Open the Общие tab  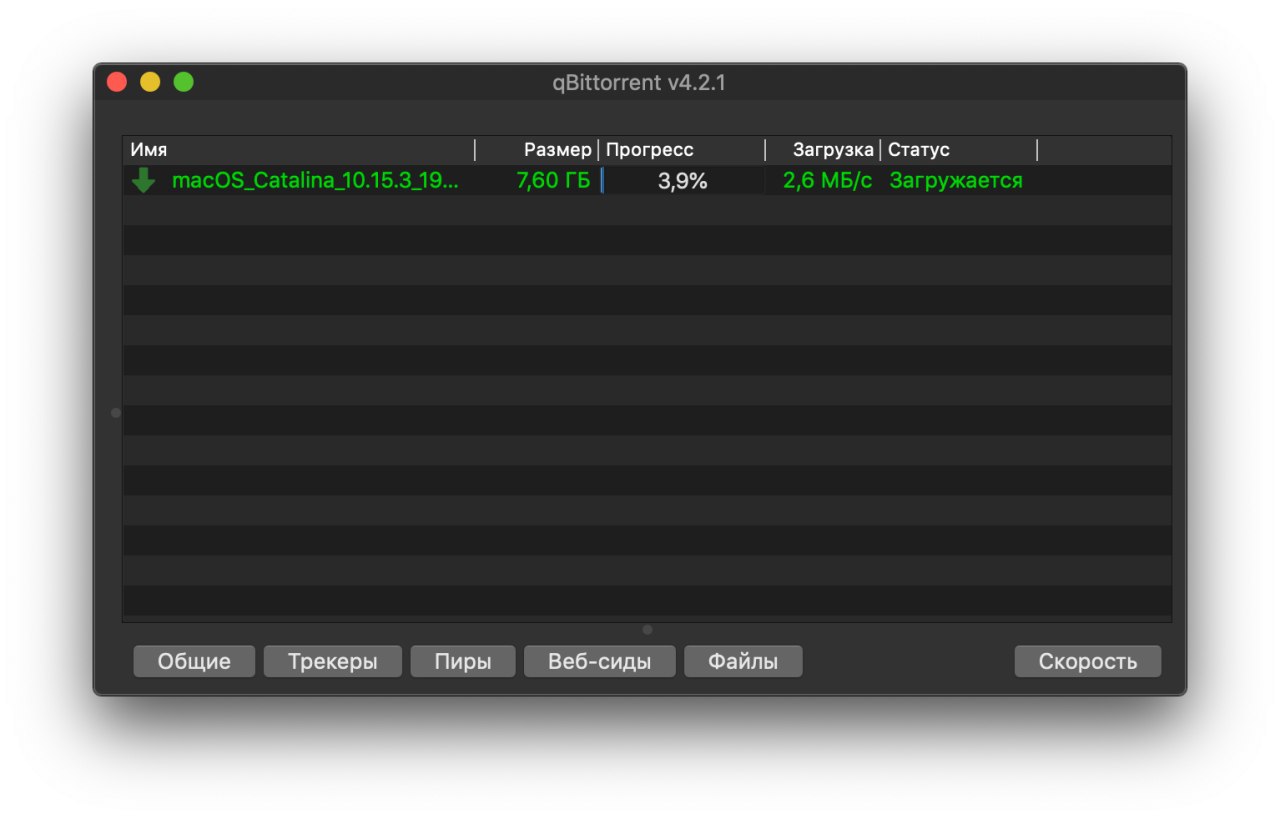click(194, 661)
